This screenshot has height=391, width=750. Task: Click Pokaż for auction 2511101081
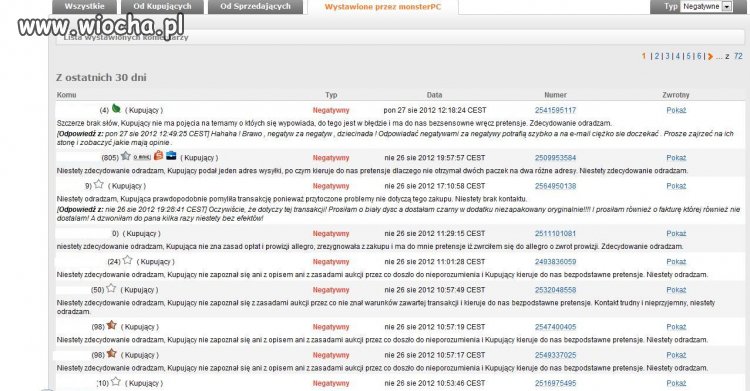pyautogui.click(x=676, y=234)
